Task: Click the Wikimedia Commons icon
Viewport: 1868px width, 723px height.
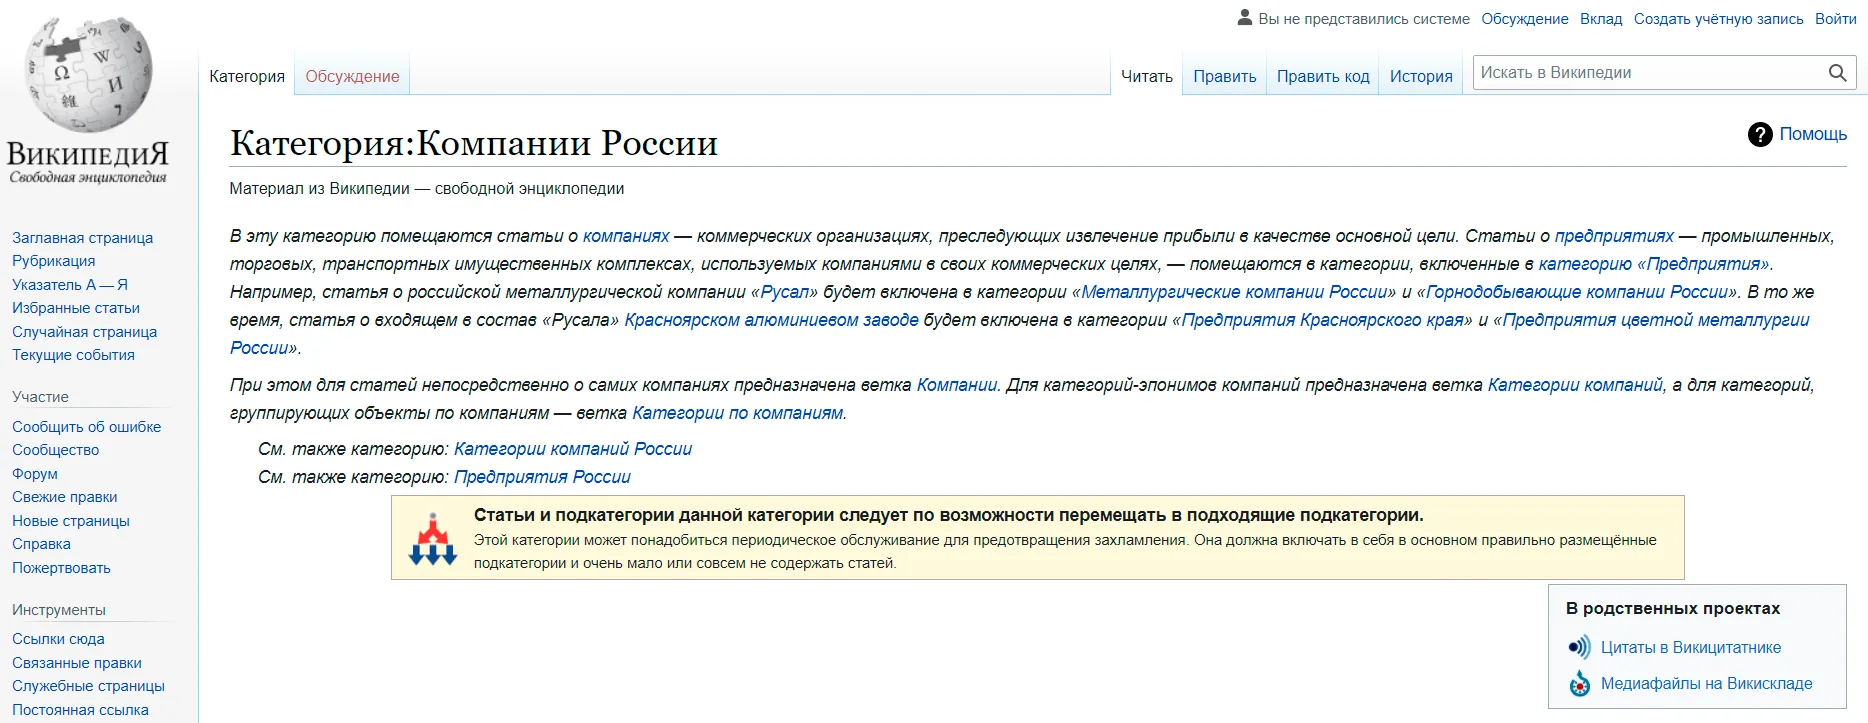Action: [1579, 684]
